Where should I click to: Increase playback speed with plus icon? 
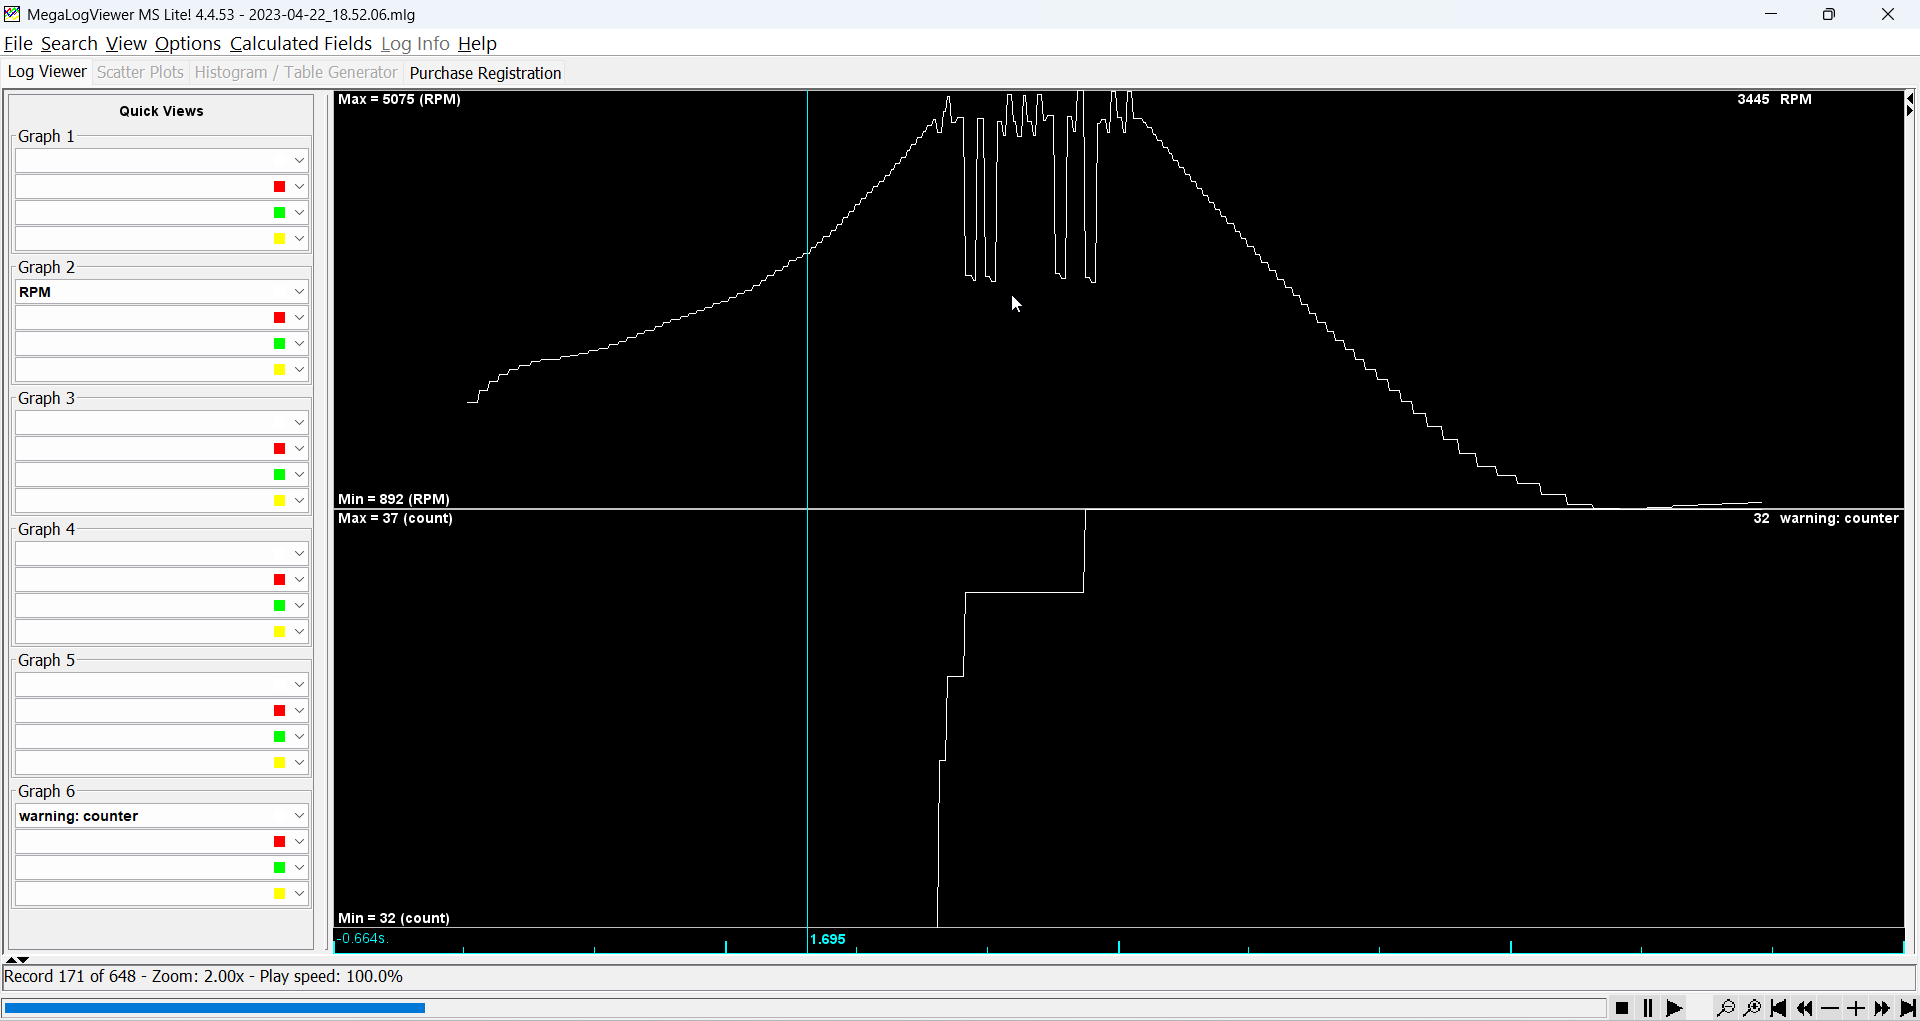coord(1856,1008)
